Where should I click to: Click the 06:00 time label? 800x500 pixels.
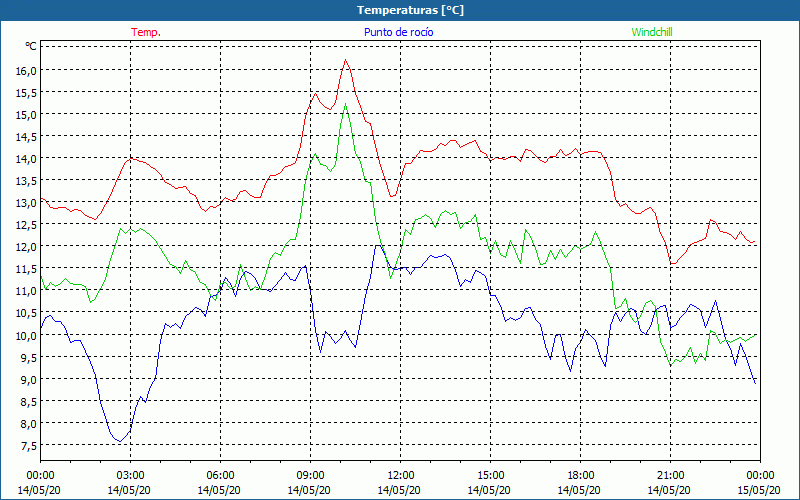[x=220, y=476]
